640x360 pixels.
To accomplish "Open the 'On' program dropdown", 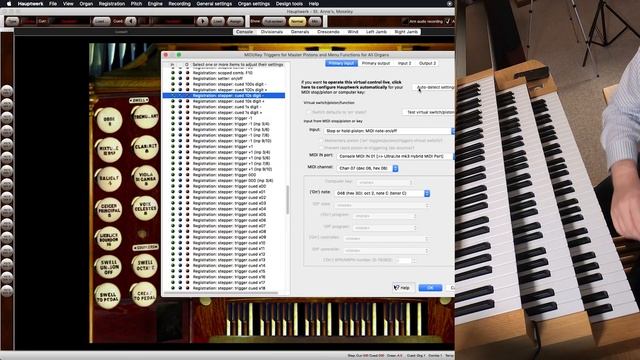I will tap(384, 216).
